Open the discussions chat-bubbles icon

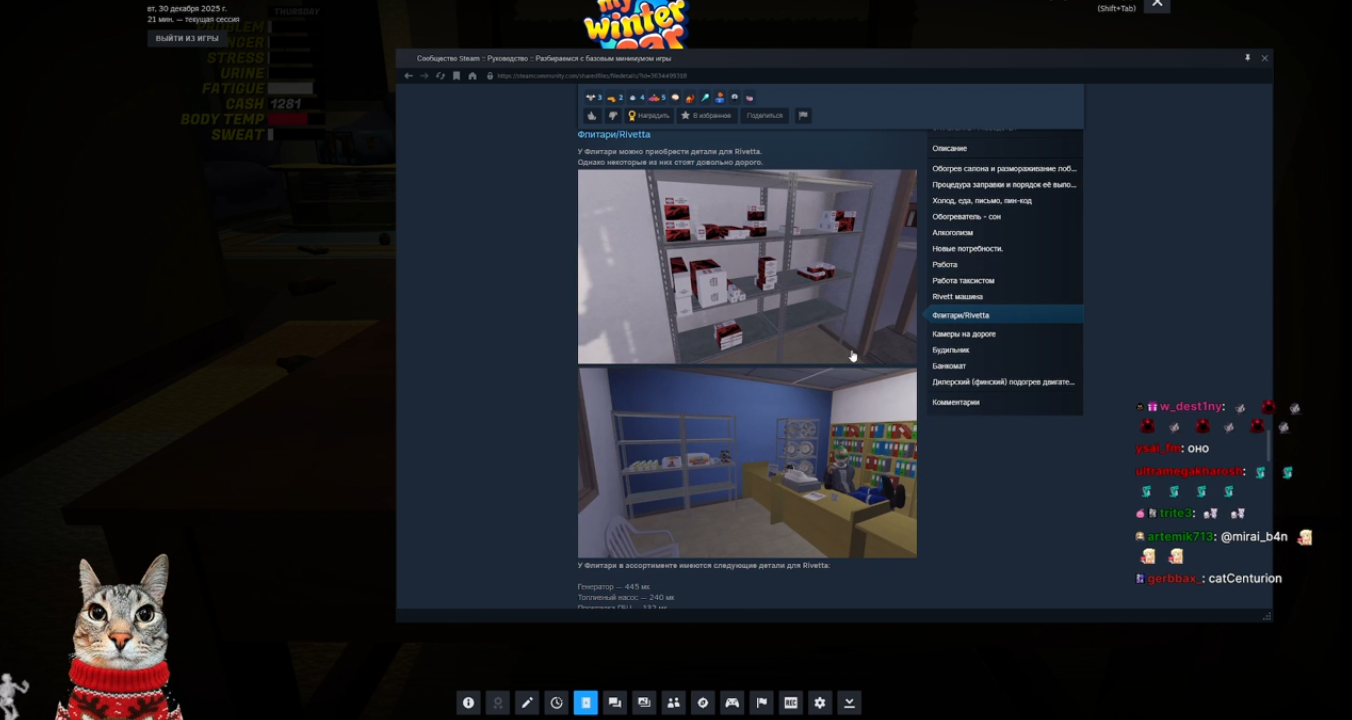(x=615, y=703)
